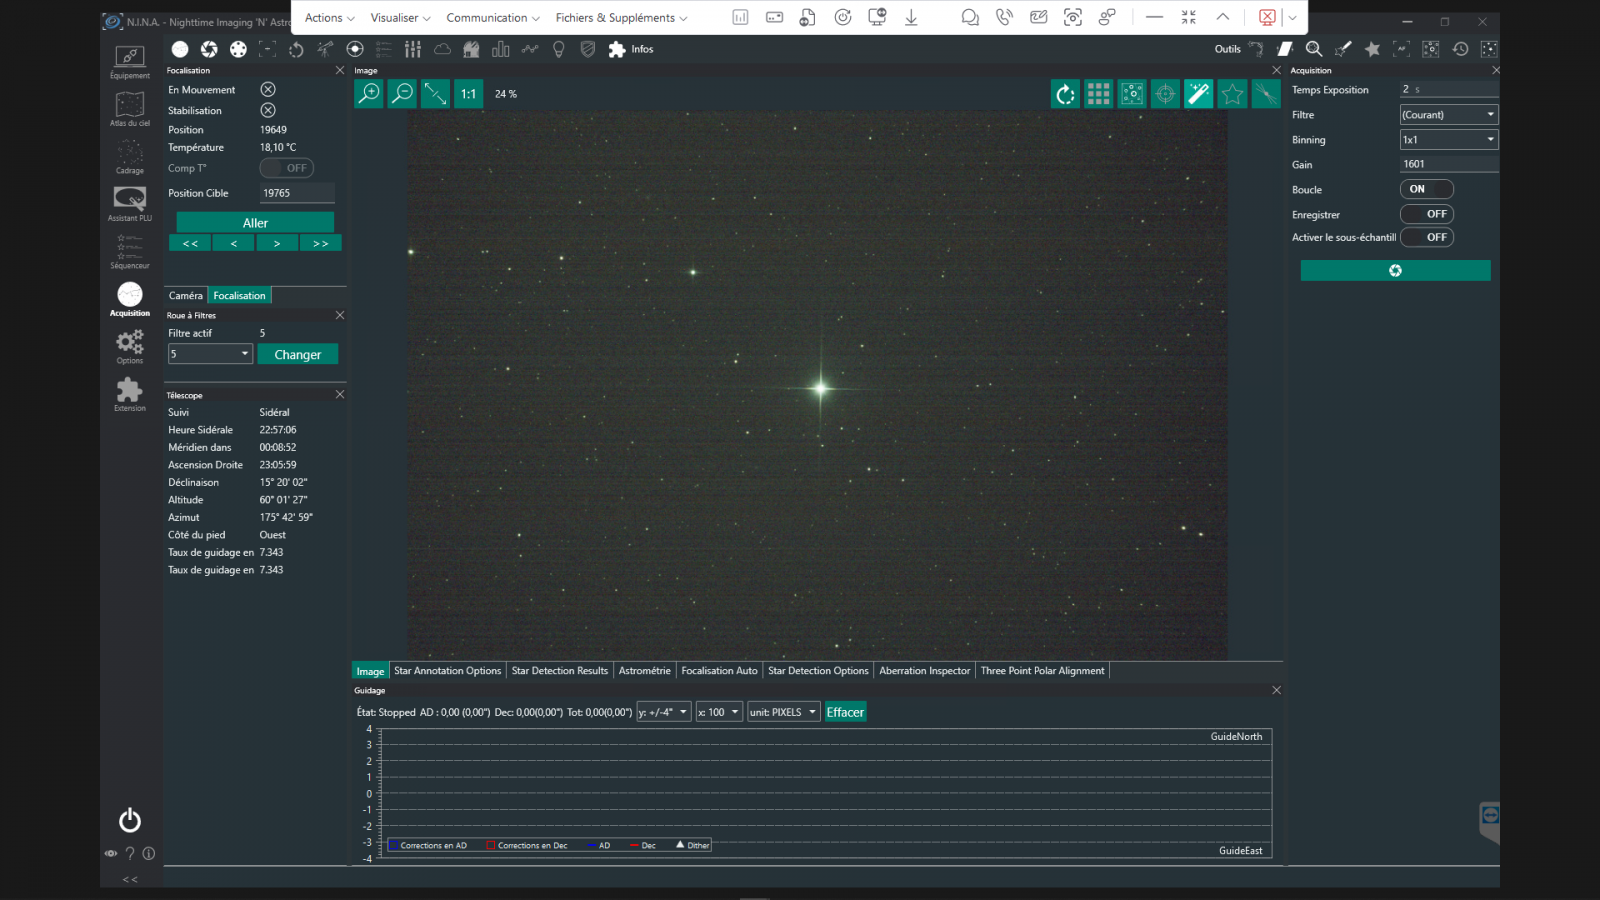Click the power shutdown icon in the sidebar
Image resolution: width=1600 pixels, height=900 pixels.
(x=130, y=820)
